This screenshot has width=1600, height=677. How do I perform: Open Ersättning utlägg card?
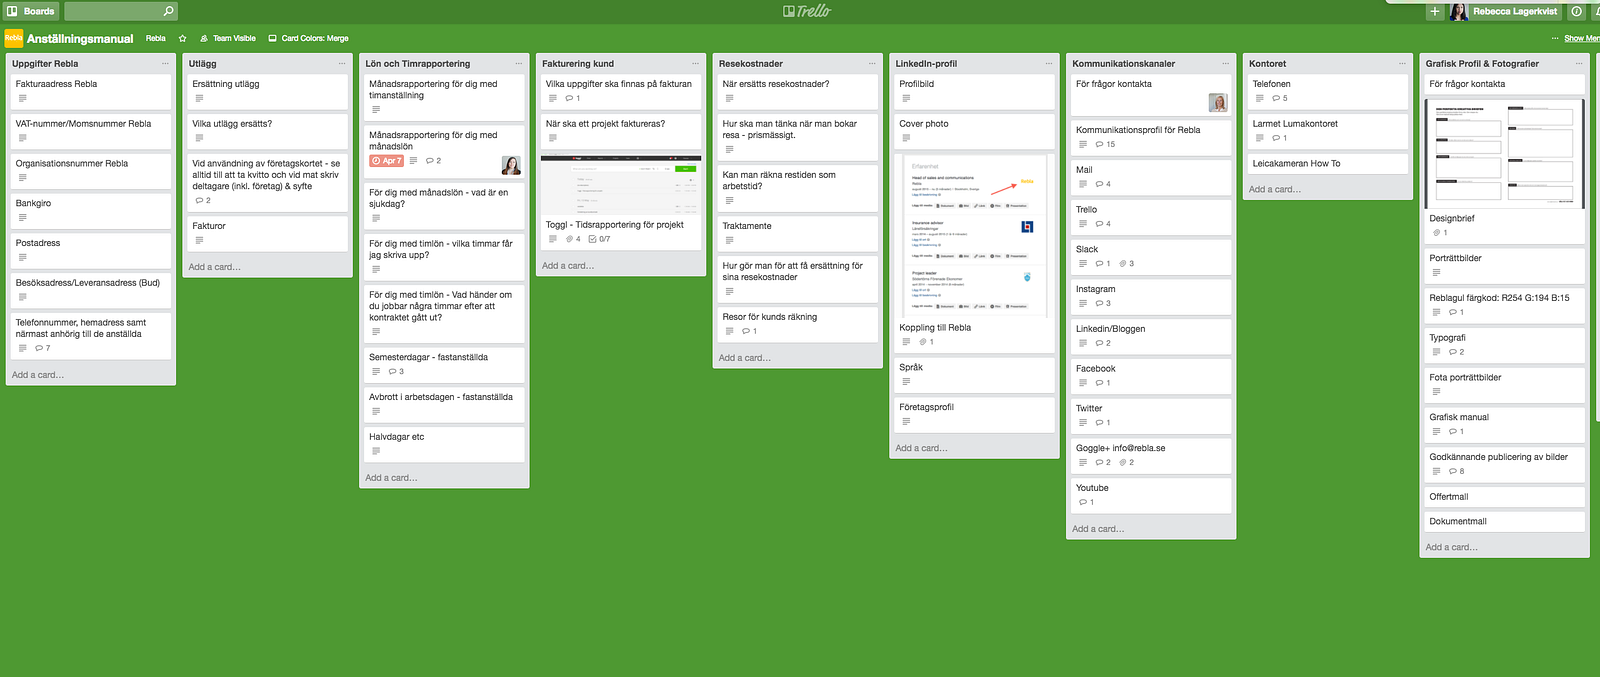coord(268,91)
